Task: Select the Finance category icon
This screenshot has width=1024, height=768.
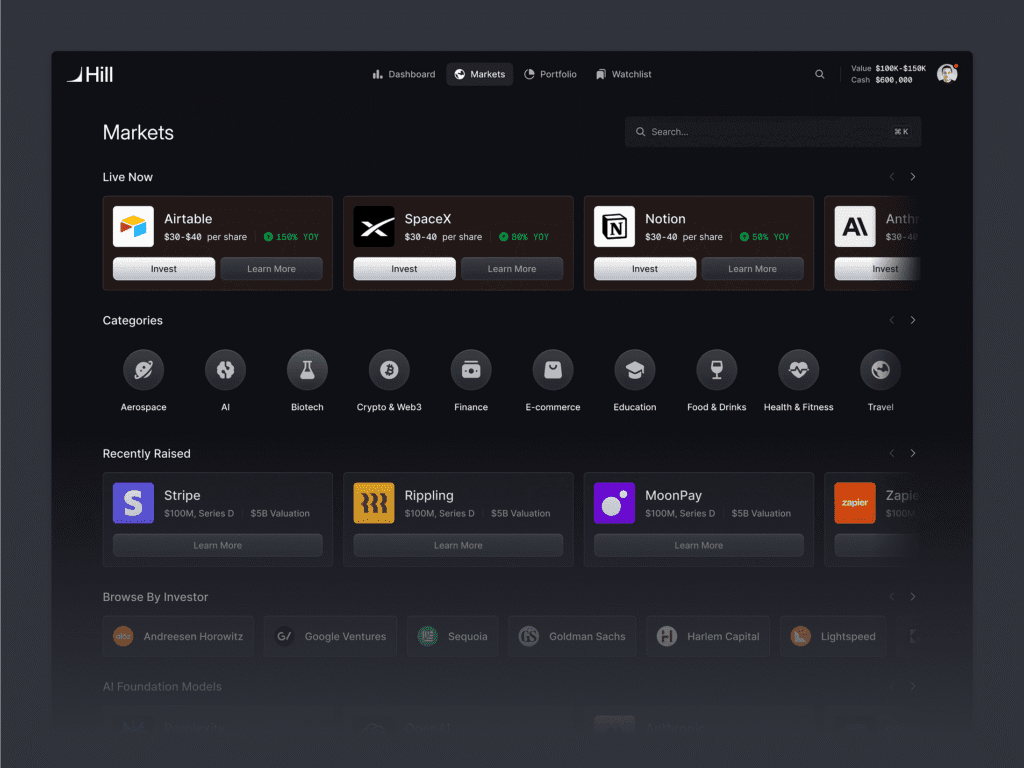Action: [x=471, y=370]
